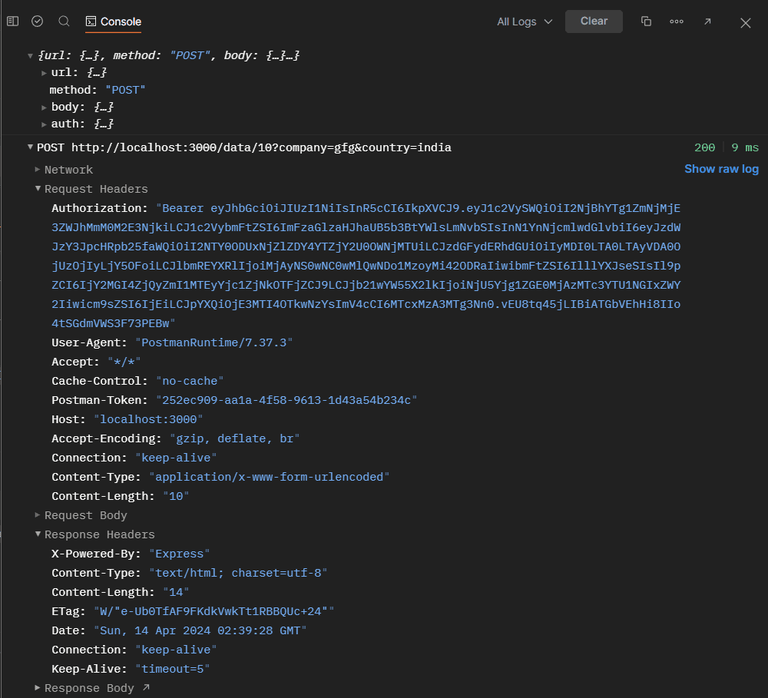
Task: Select the Console tab
Action: 113,21
